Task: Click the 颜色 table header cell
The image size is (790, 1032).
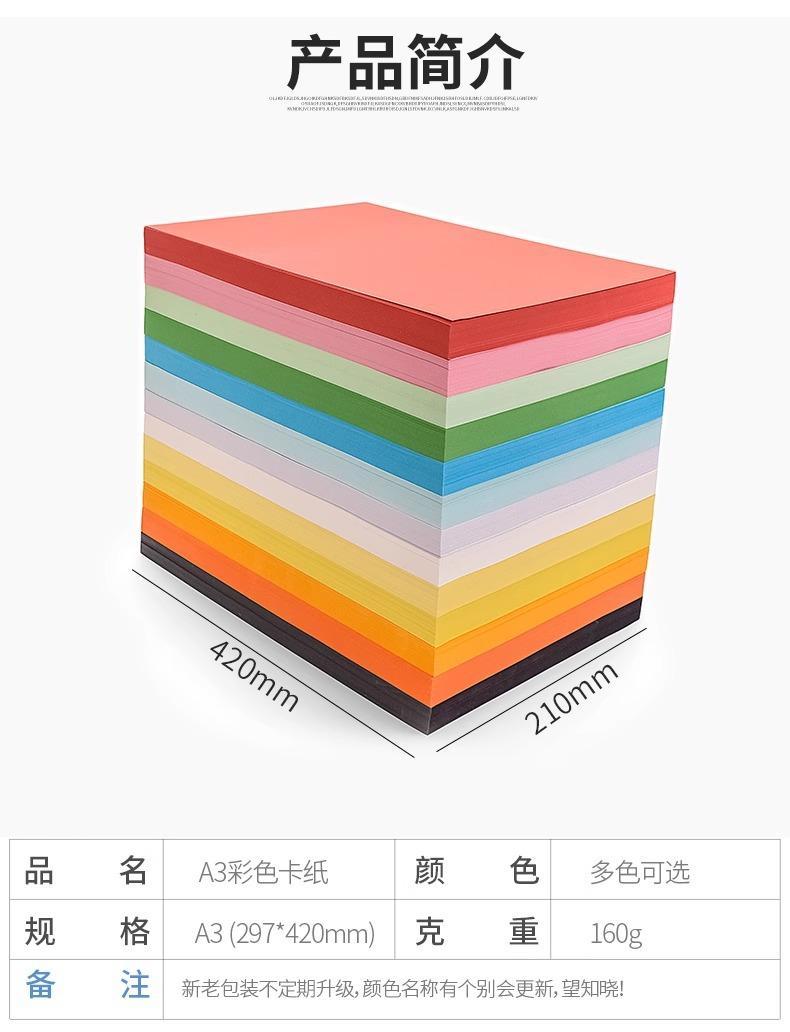Action: click(x=473, y=870)
